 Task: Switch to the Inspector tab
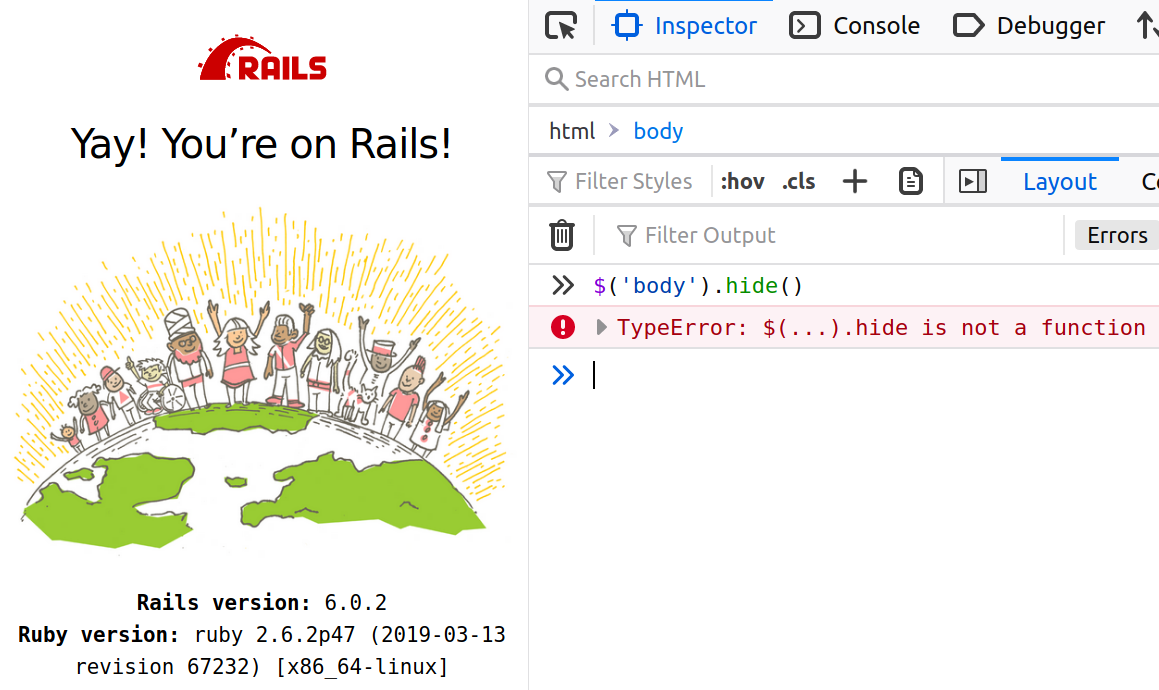pos(684,26)
